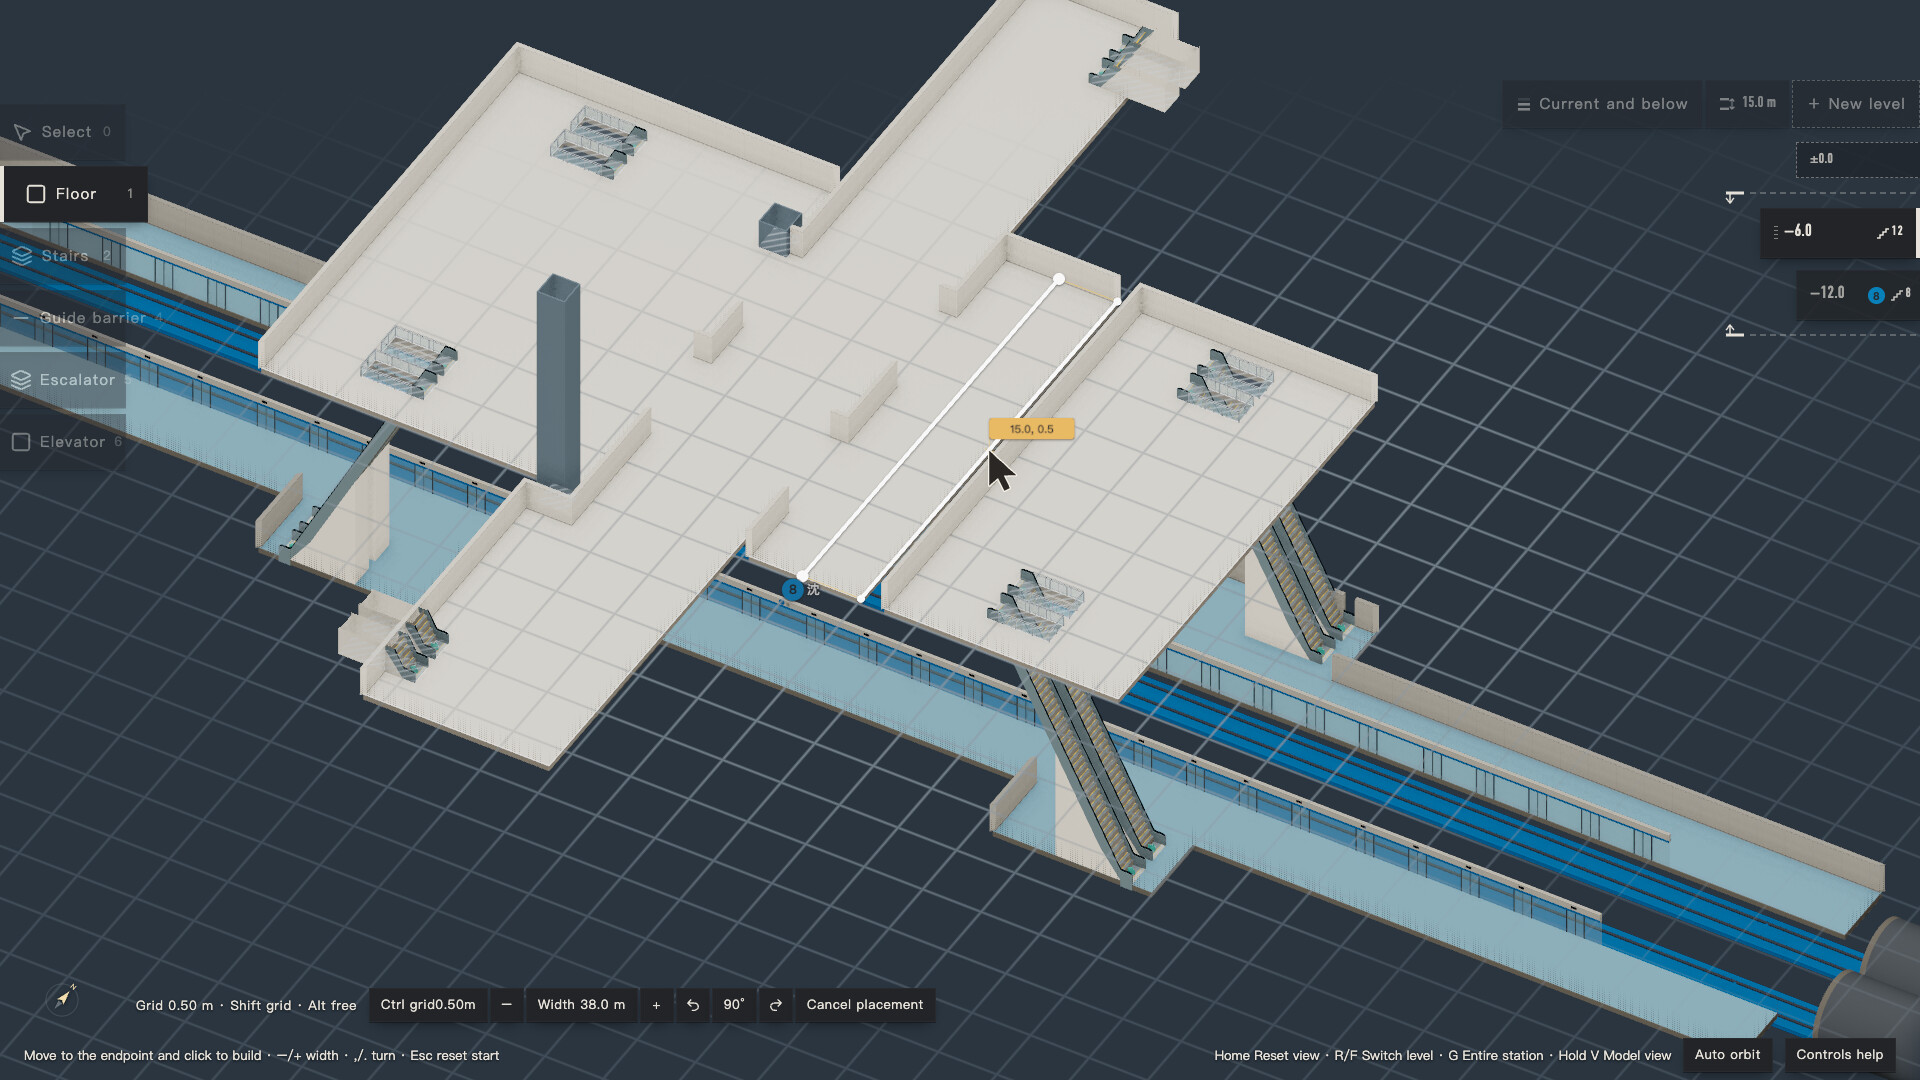The height and width of the screenshot is (1080, 1920).
Task: Select the -6.0 level tab
Action: pyautogui.click(x=1838, y=232)
